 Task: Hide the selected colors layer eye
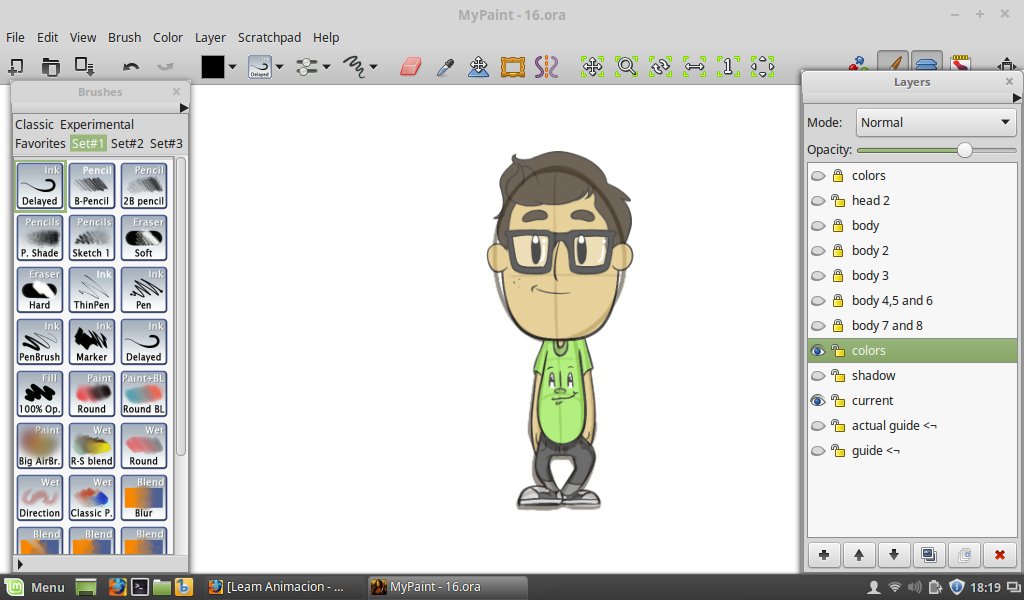[x=818, y=351]
